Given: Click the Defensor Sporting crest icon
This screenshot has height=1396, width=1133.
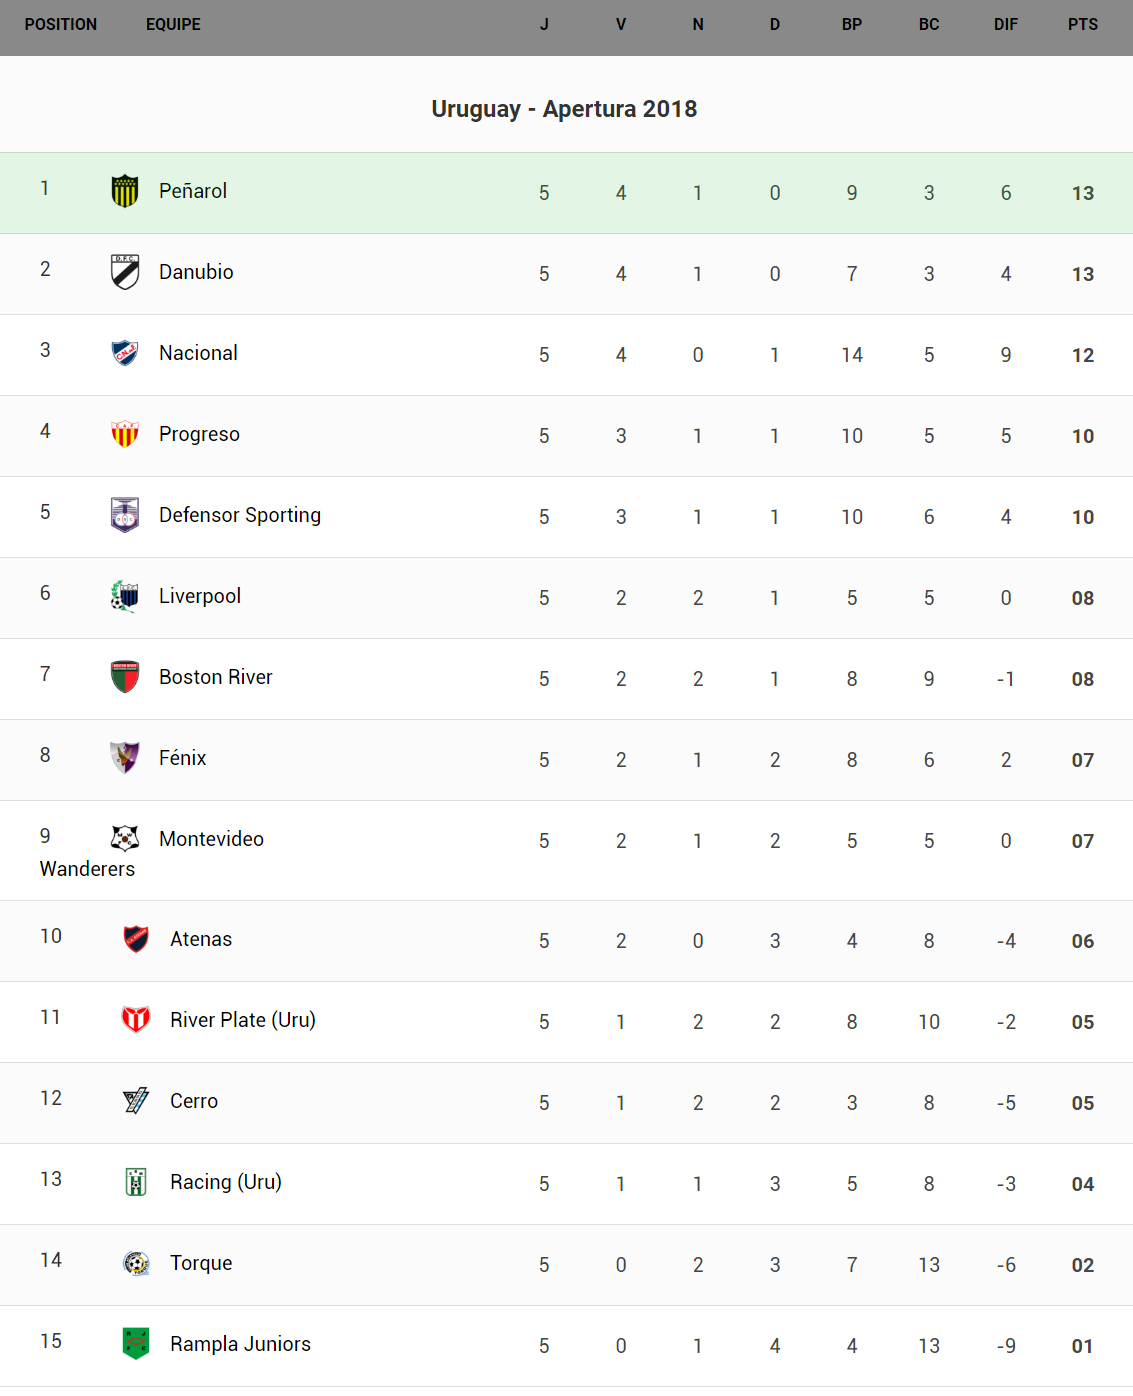Looking at the screenshot, I should point(125,515).
